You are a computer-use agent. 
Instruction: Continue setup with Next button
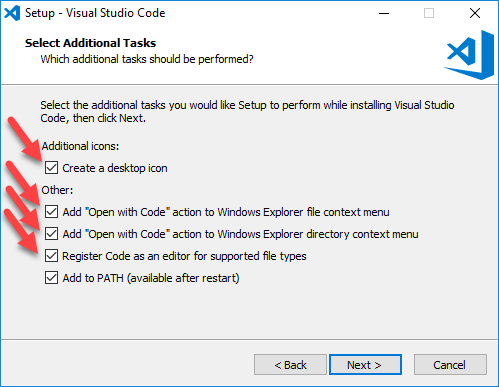click(x=365, y=365)
